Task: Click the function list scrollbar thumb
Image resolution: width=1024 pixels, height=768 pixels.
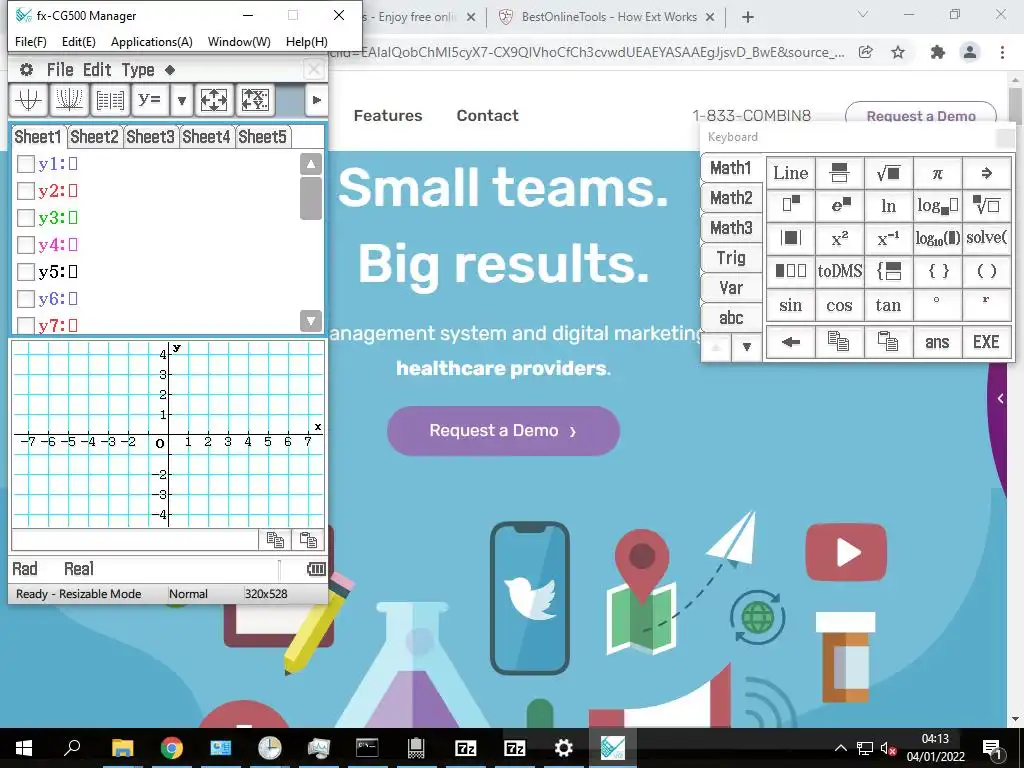Action: [311, 199]
